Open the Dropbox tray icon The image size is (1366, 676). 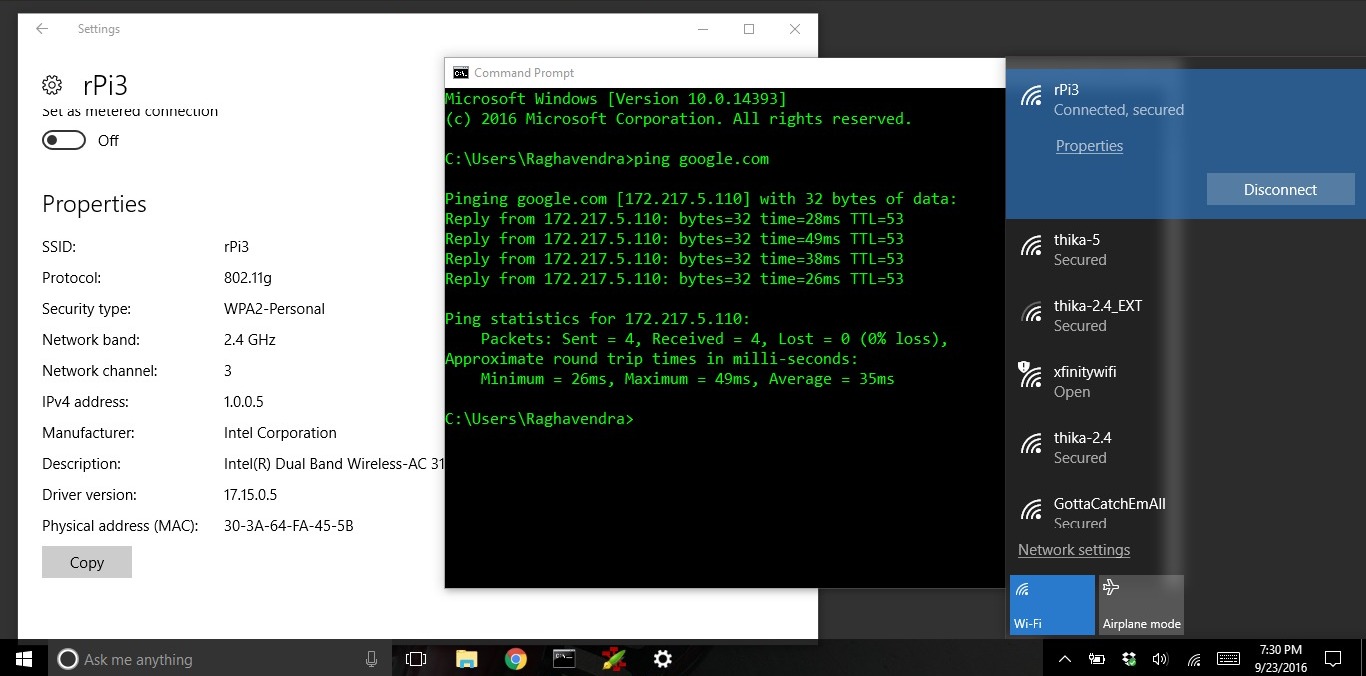click(1129, 659)
